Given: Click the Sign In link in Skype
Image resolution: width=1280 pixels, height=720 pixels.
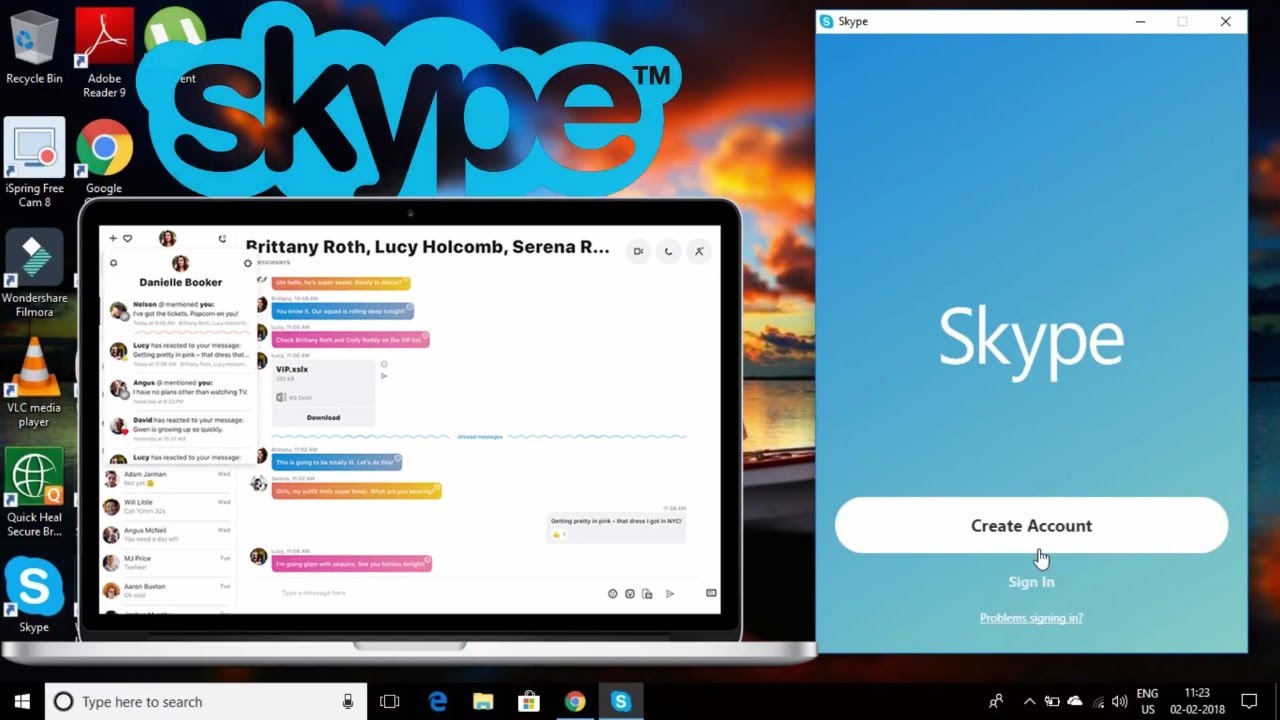Looking at the screenshot, I should point(1031,582).
